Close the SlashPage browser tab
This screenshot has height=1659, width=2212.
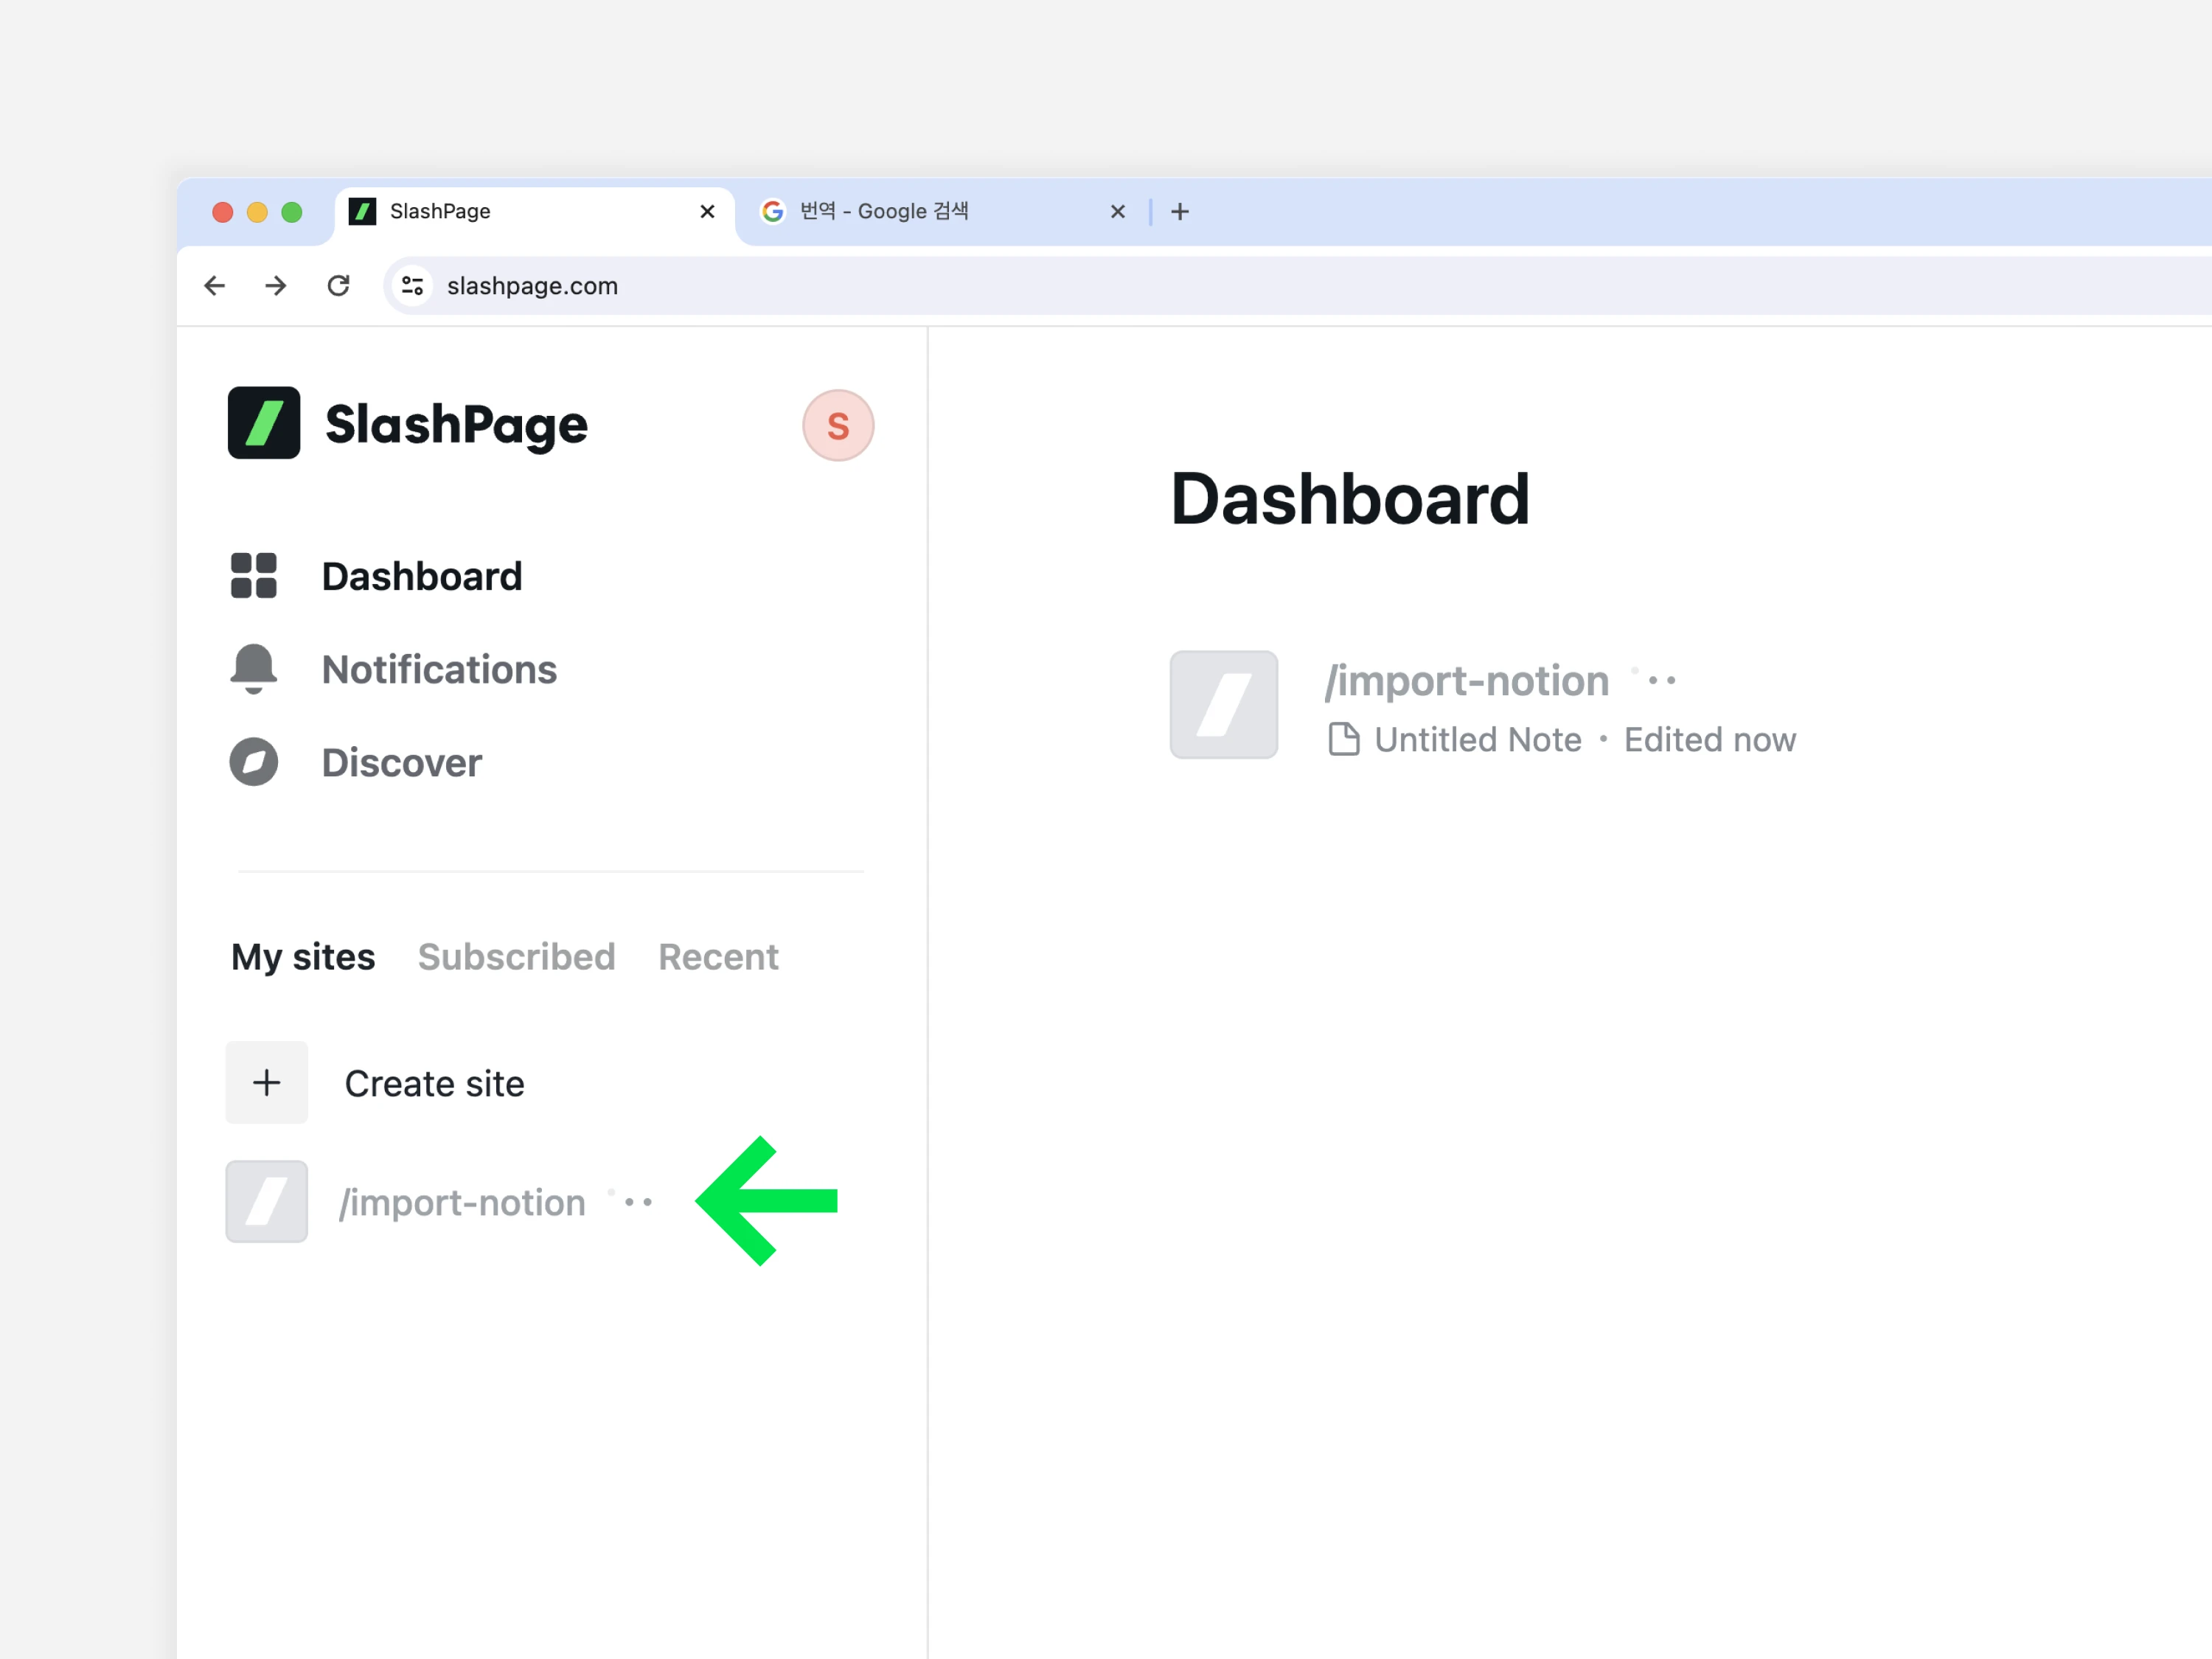(707, 212)
